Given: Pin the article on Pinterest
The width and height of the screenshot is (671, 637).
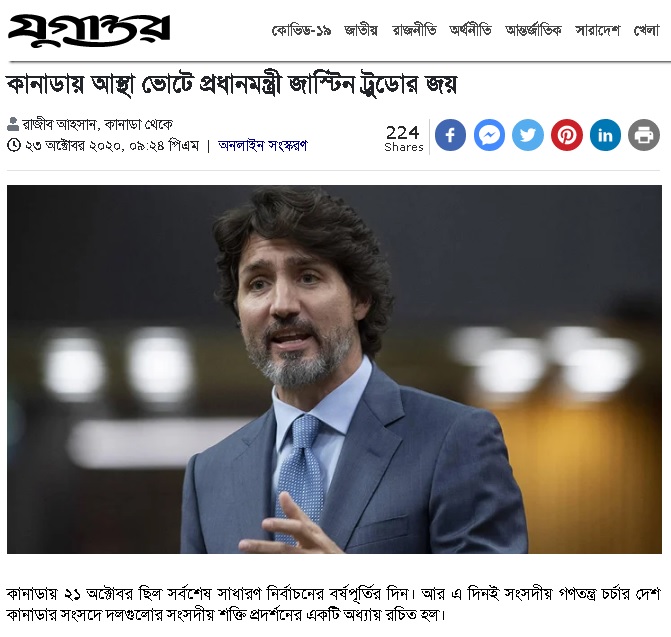Looking at the screenshot, I should tap(567, 135).
